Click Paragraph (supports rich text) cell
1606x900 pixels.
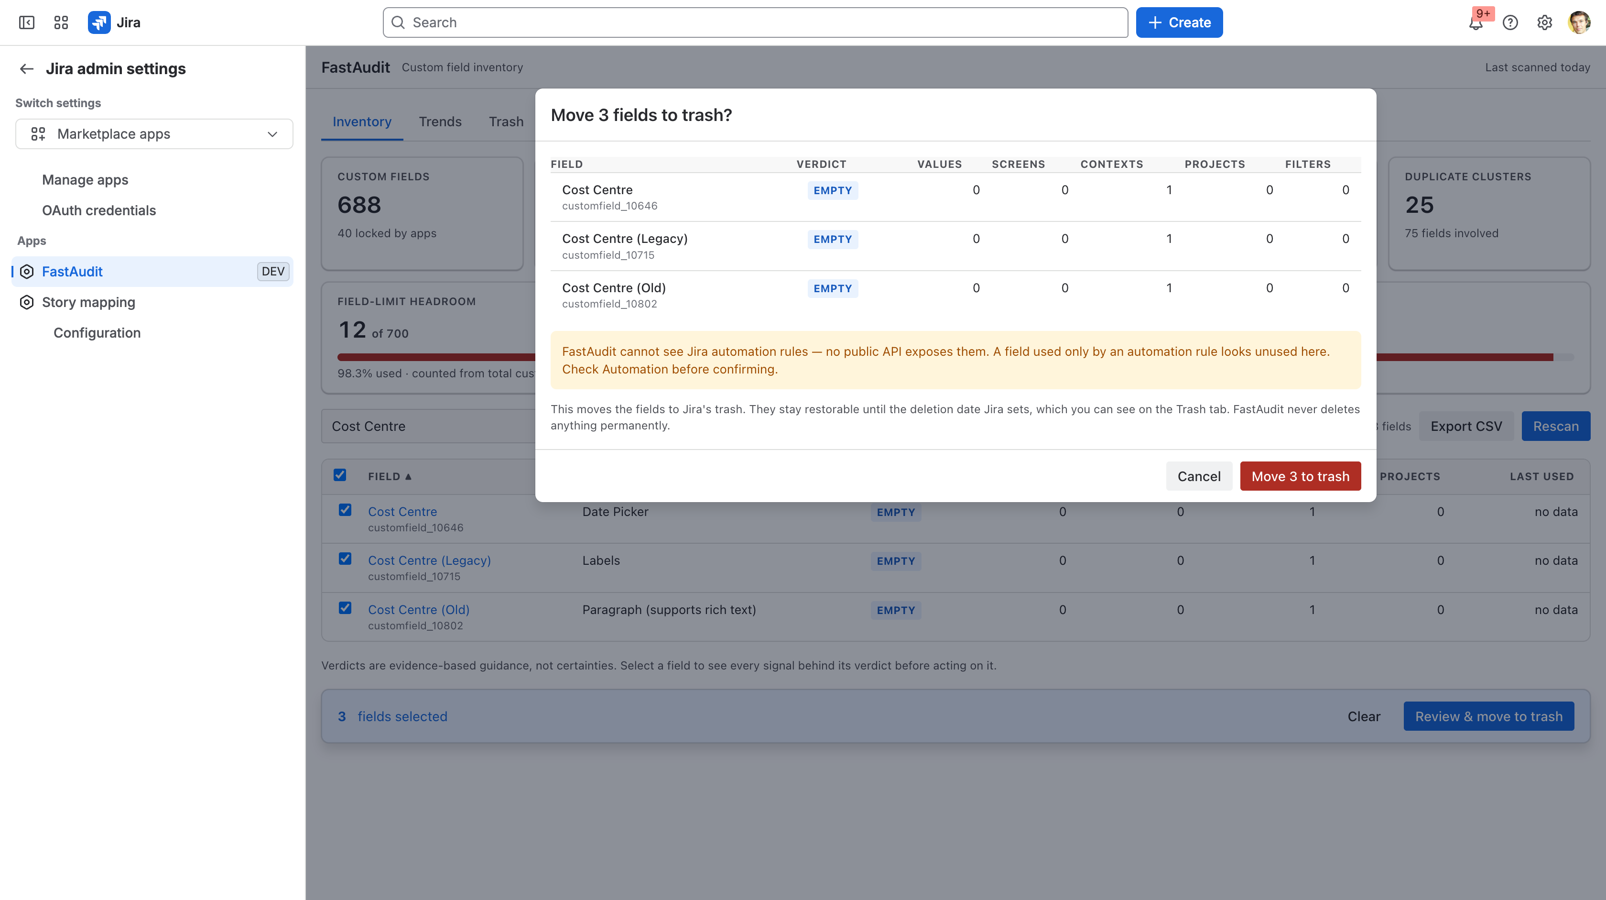pyautogui.click(x=669, y=610)
